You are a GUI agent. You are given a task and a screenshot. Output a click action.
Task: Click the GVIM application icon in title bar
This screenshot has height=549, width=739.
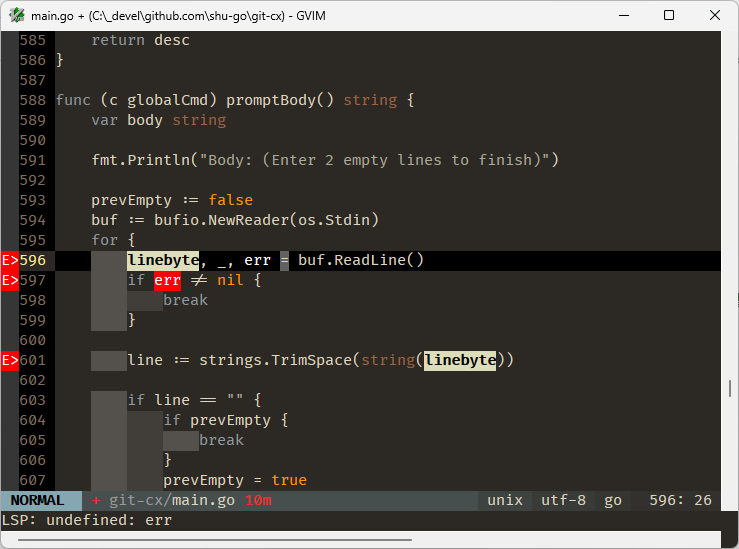(x=16, y=15)
